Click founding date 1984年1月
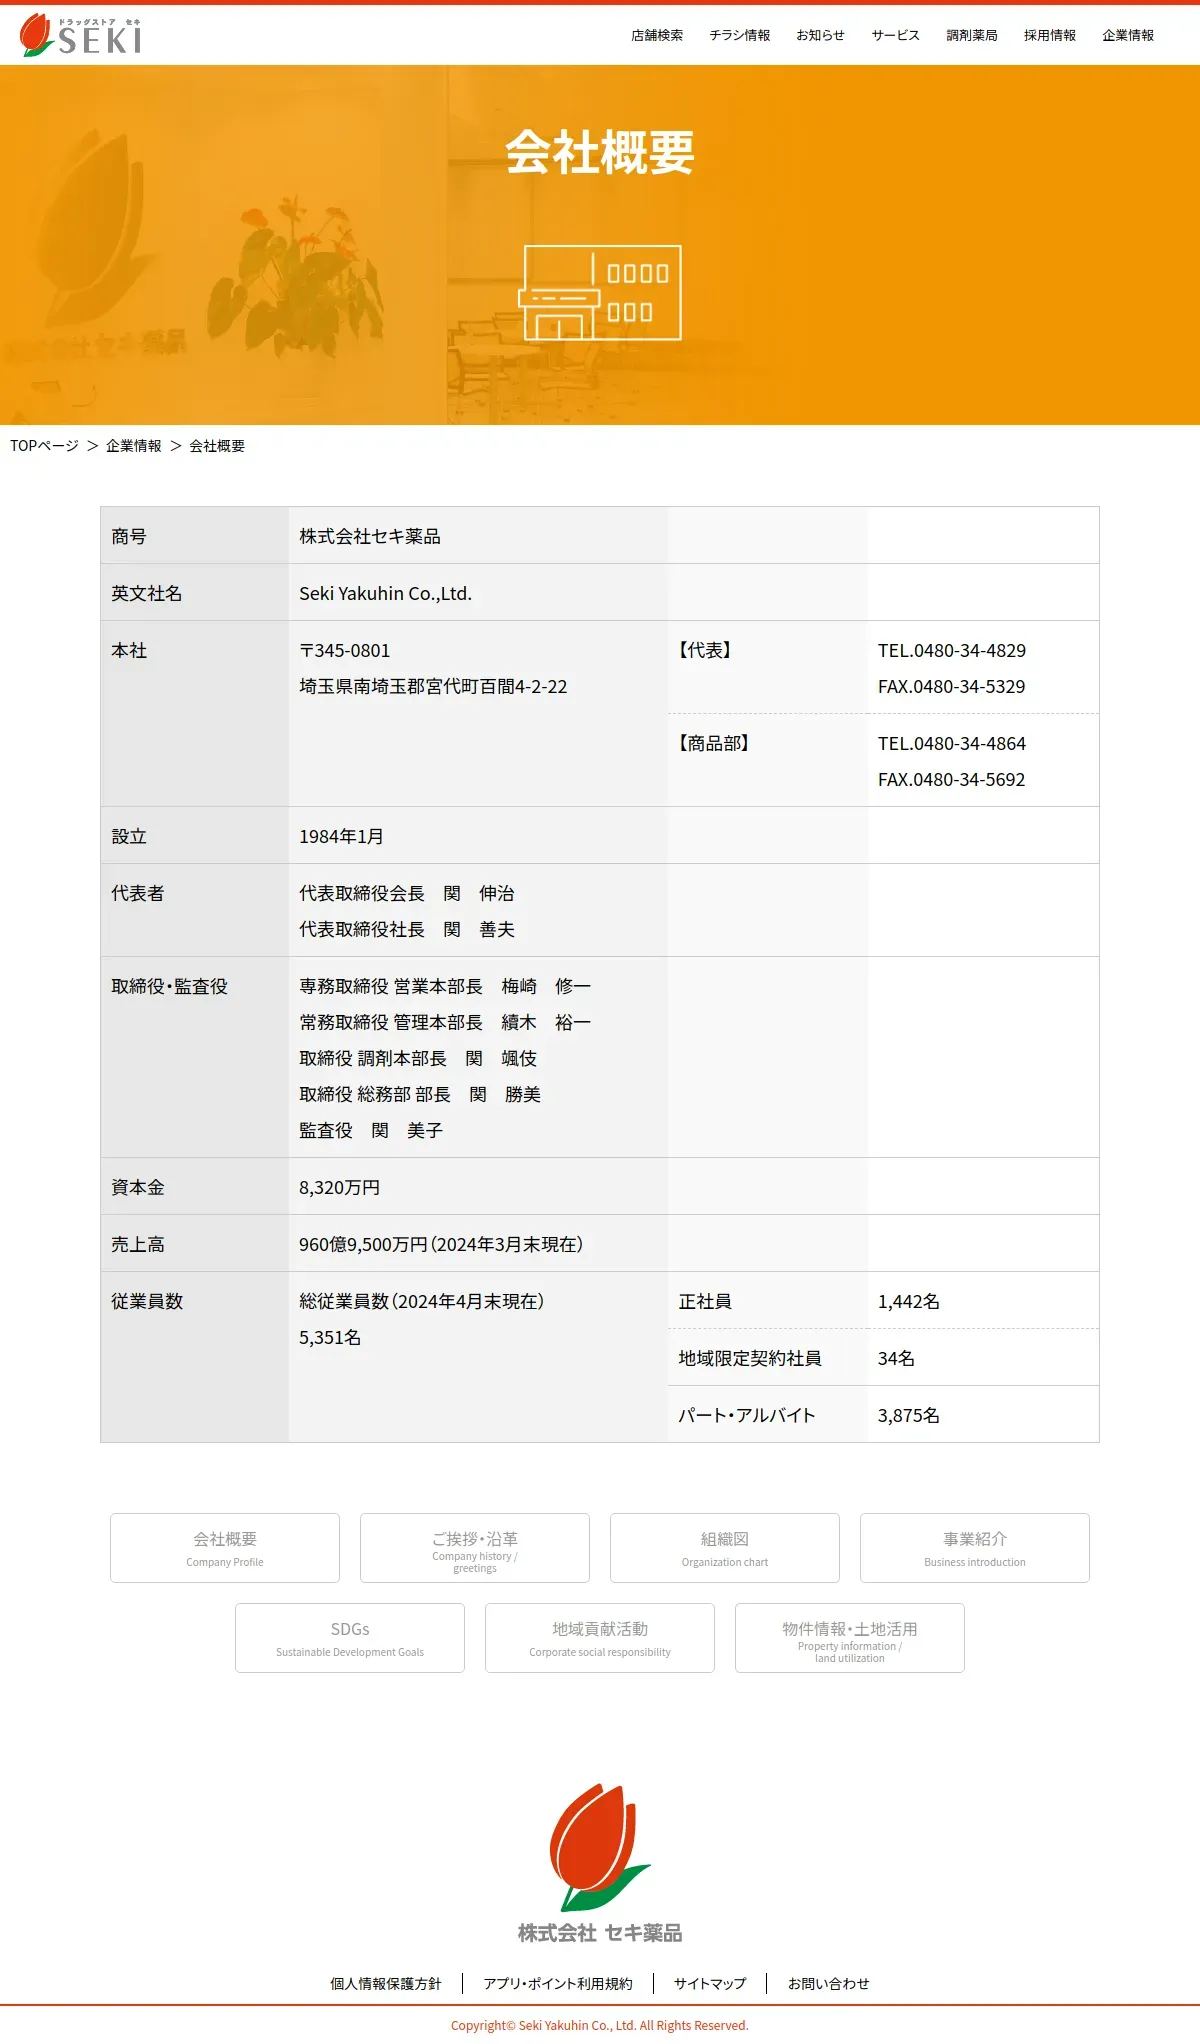This screenshot has height=2044, width=1200. (341, 836)
